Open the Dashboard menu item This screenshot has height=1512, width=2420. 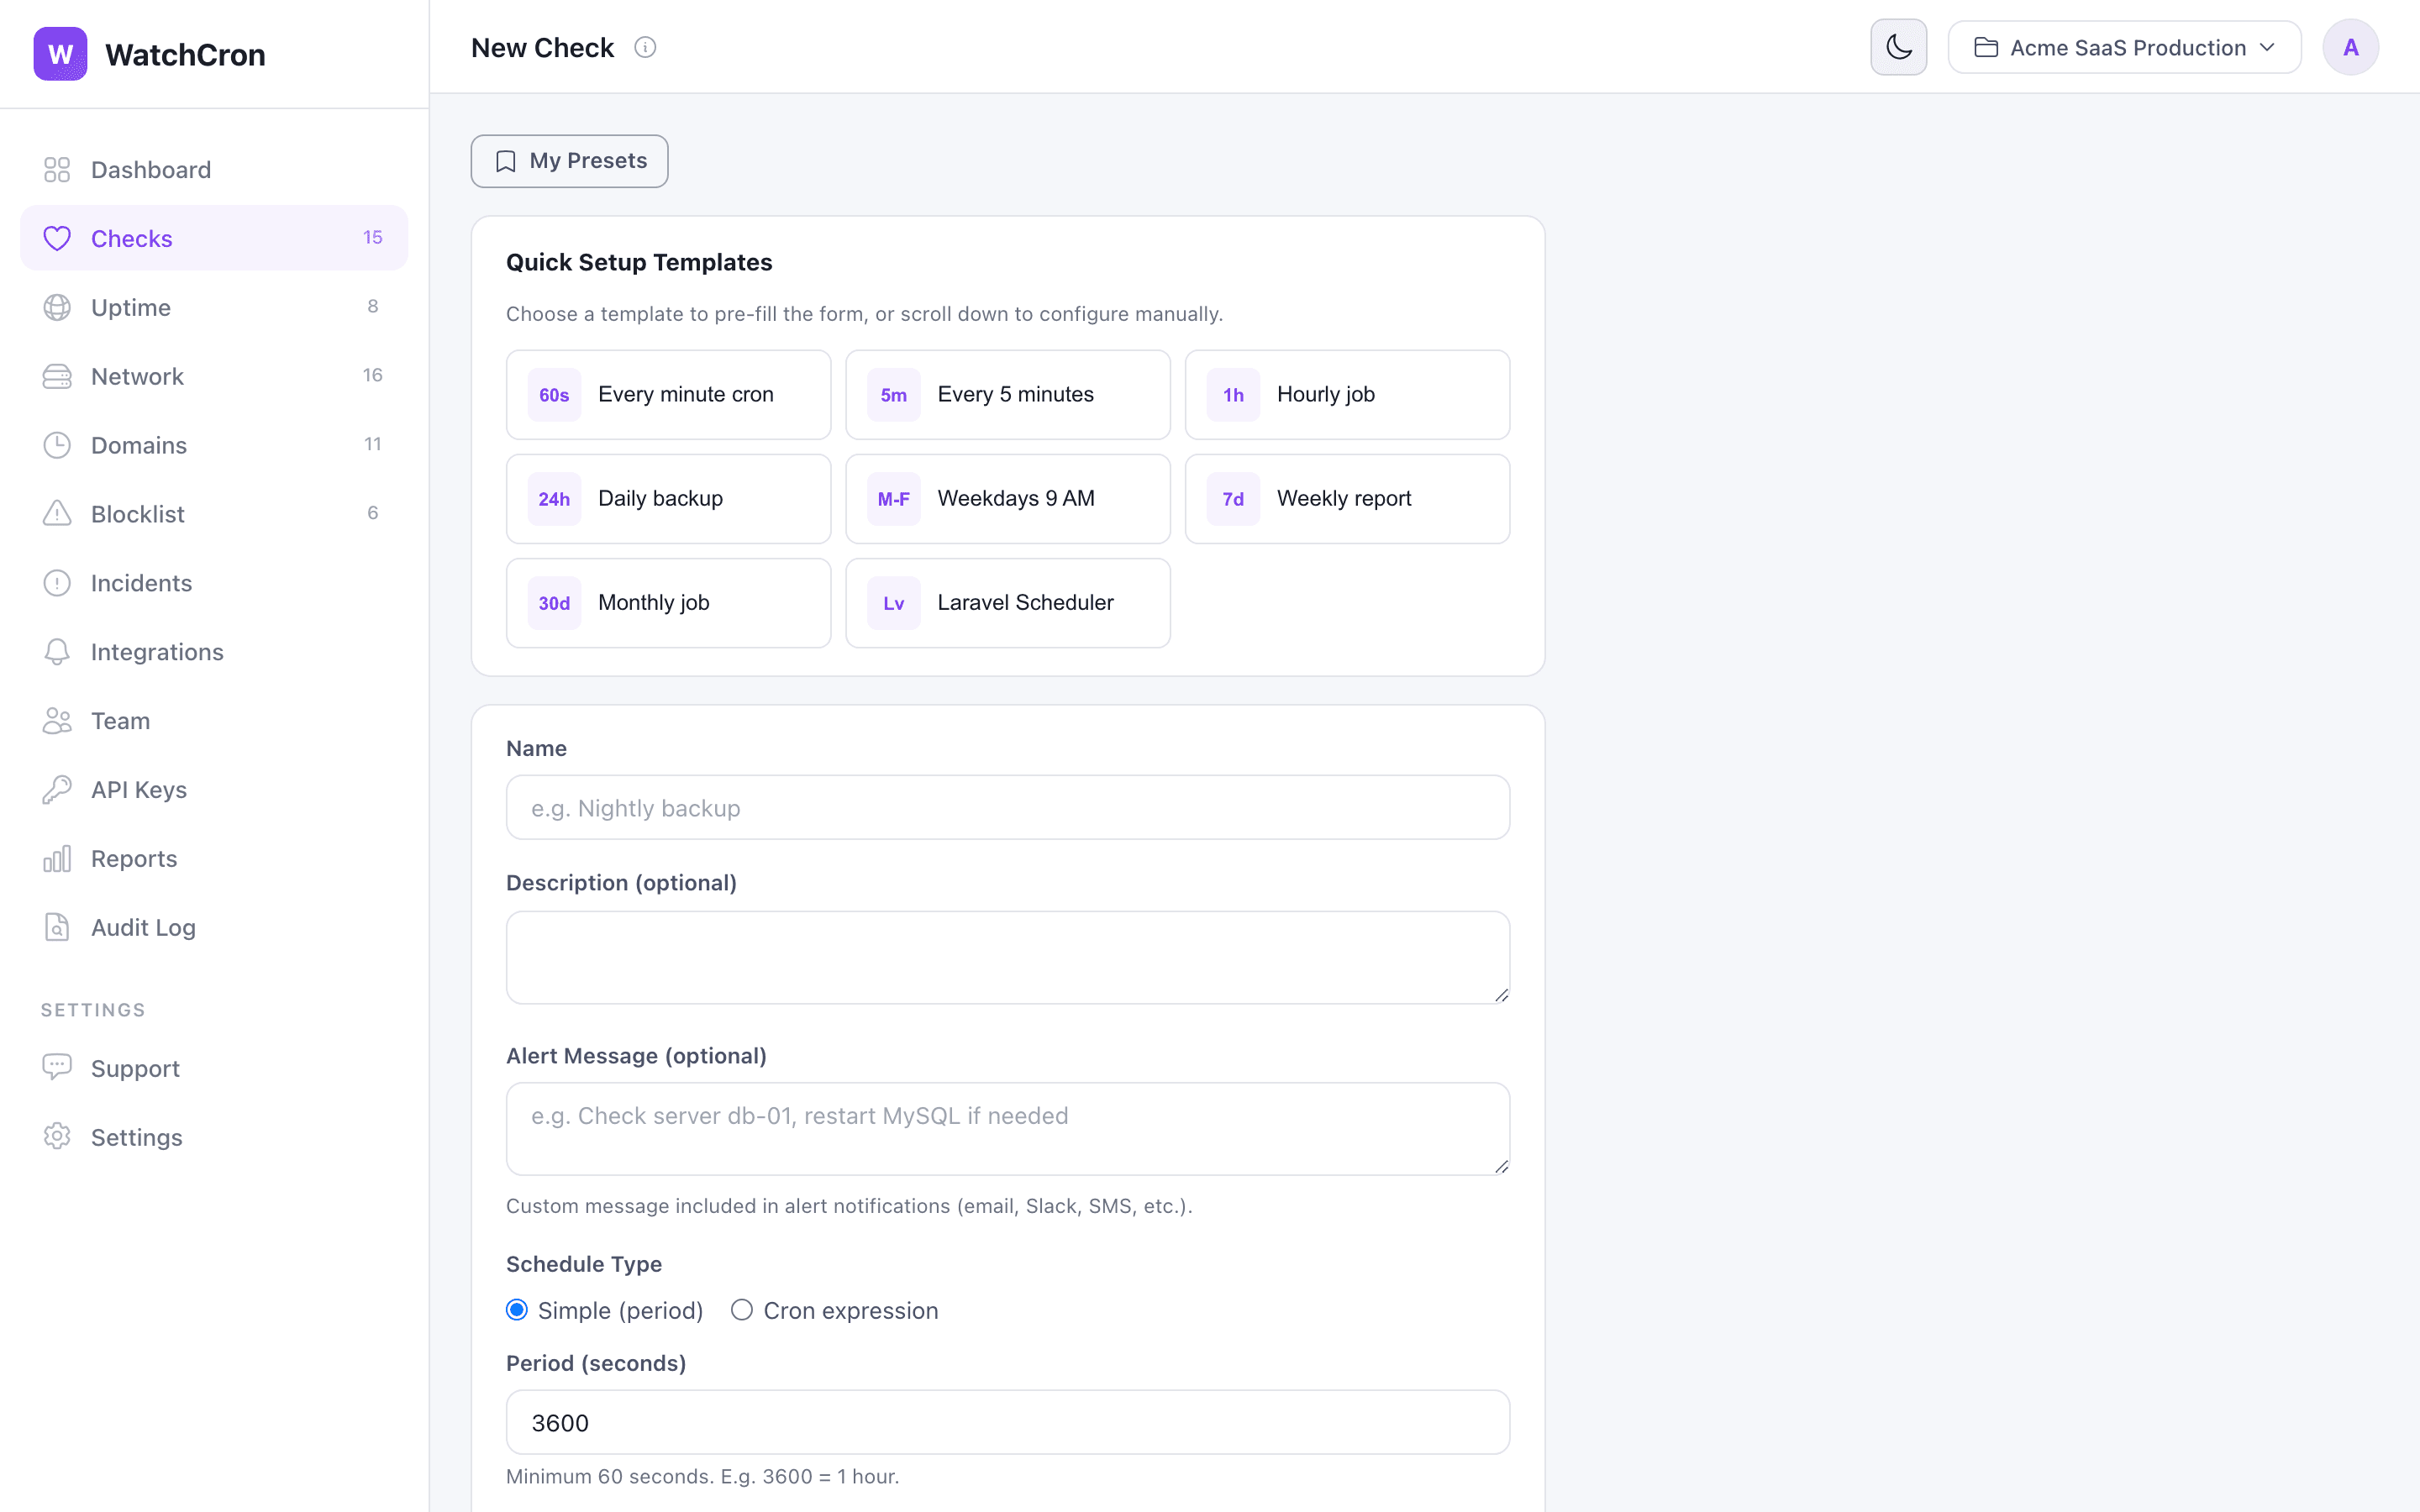[214, 170]
